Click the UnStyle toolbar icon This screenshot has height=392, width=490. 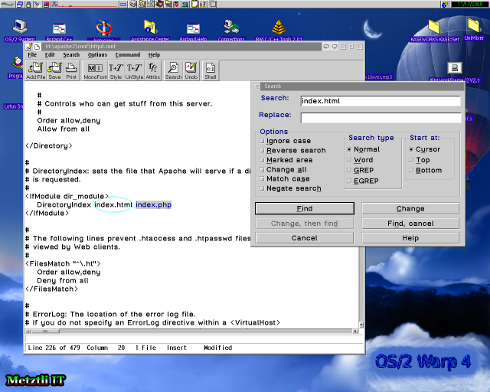(x=134, y=70)
